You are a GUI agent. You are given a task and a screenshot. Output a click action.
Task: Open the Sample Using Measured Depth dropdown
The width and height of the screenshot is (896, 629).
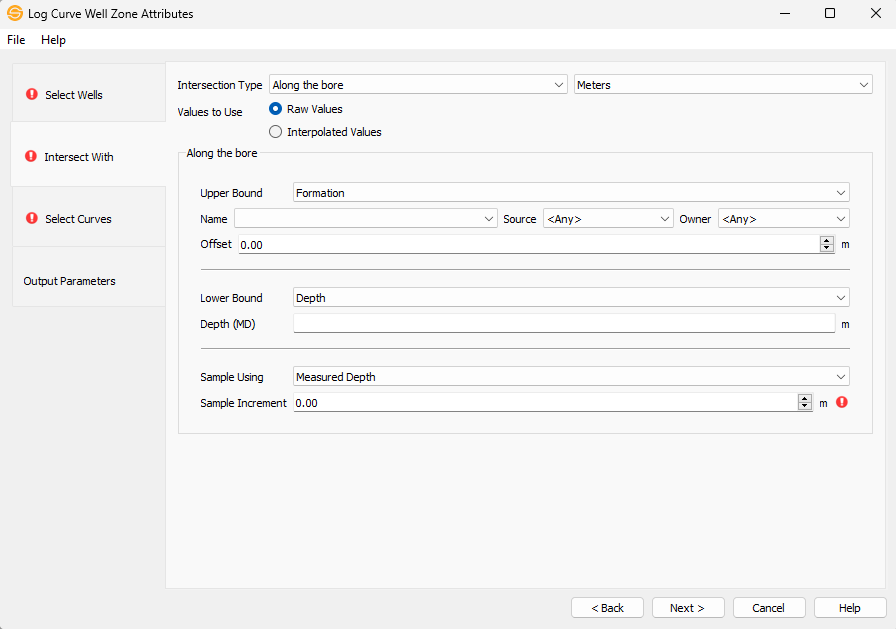coord(570,377)
